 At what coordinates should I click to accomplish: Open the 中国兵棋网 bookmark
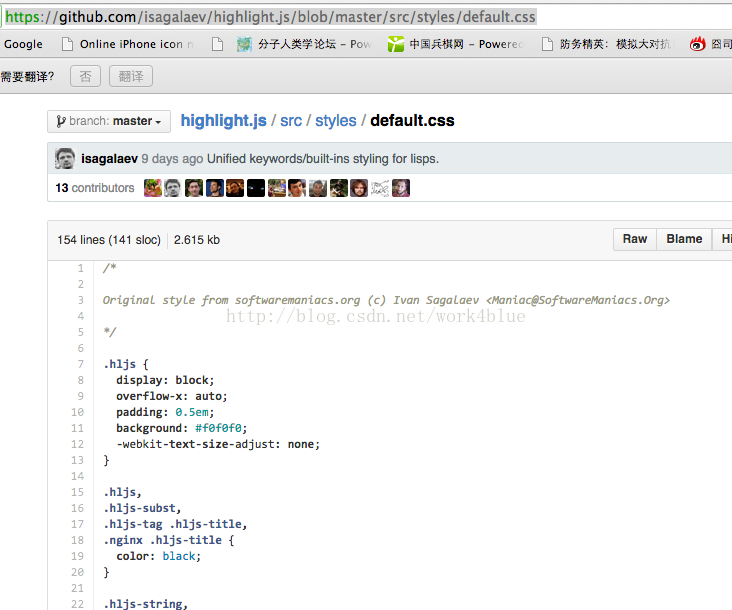456,44
